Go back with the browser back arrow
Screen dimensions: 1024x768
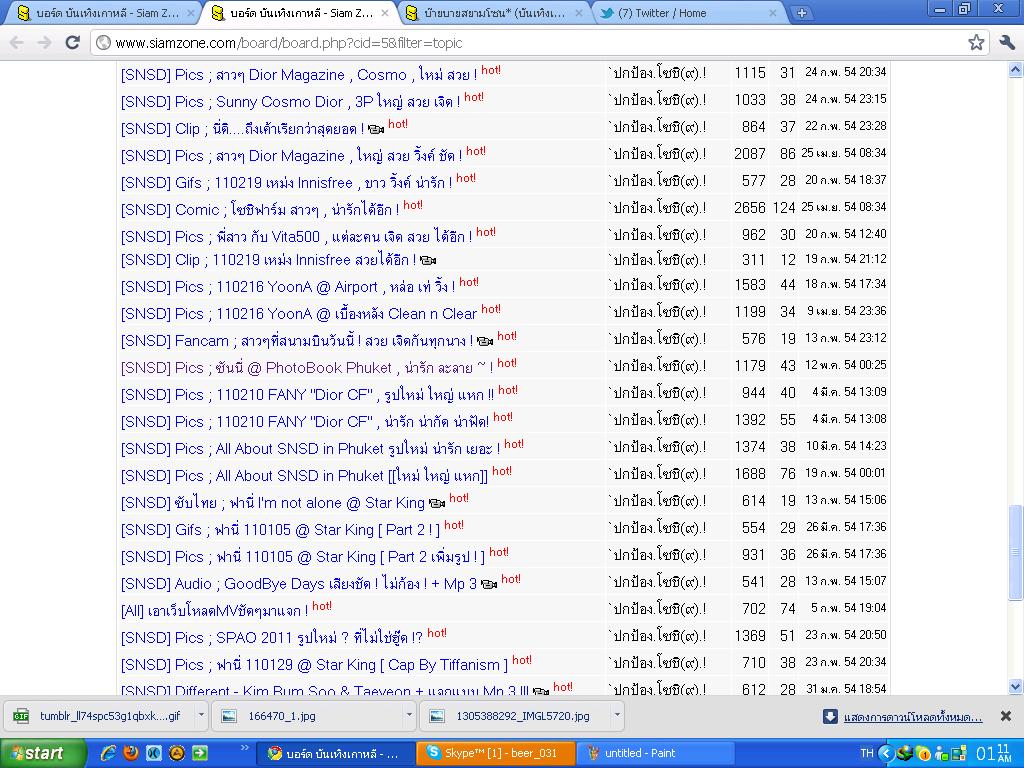(x=16, y=43)
